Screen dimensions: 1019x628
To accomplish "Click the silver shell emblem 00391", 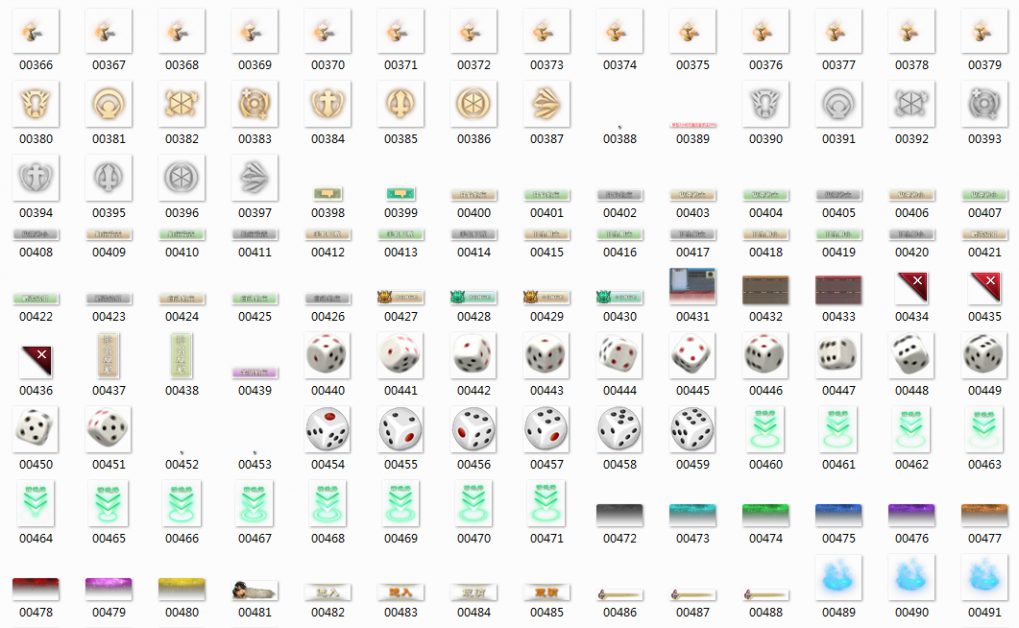I will (839, 104).
